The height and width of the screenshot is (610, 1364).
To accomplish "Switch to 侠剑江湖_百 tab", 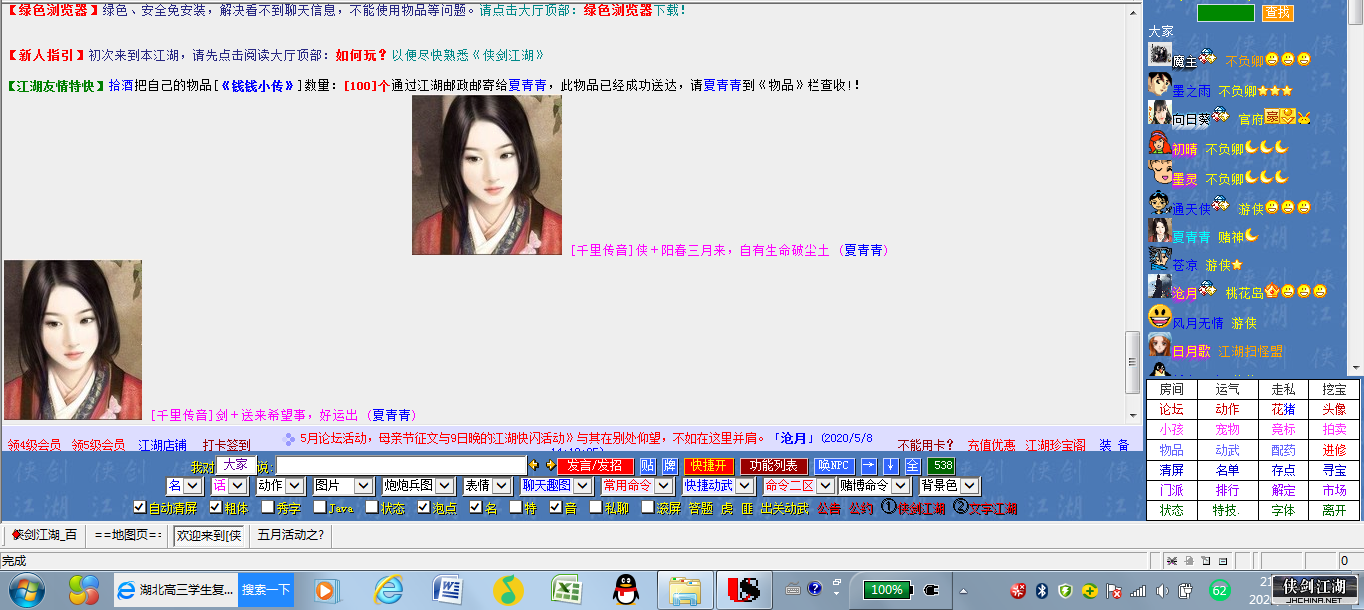I will pyautogui.click(x=44, y=535).
